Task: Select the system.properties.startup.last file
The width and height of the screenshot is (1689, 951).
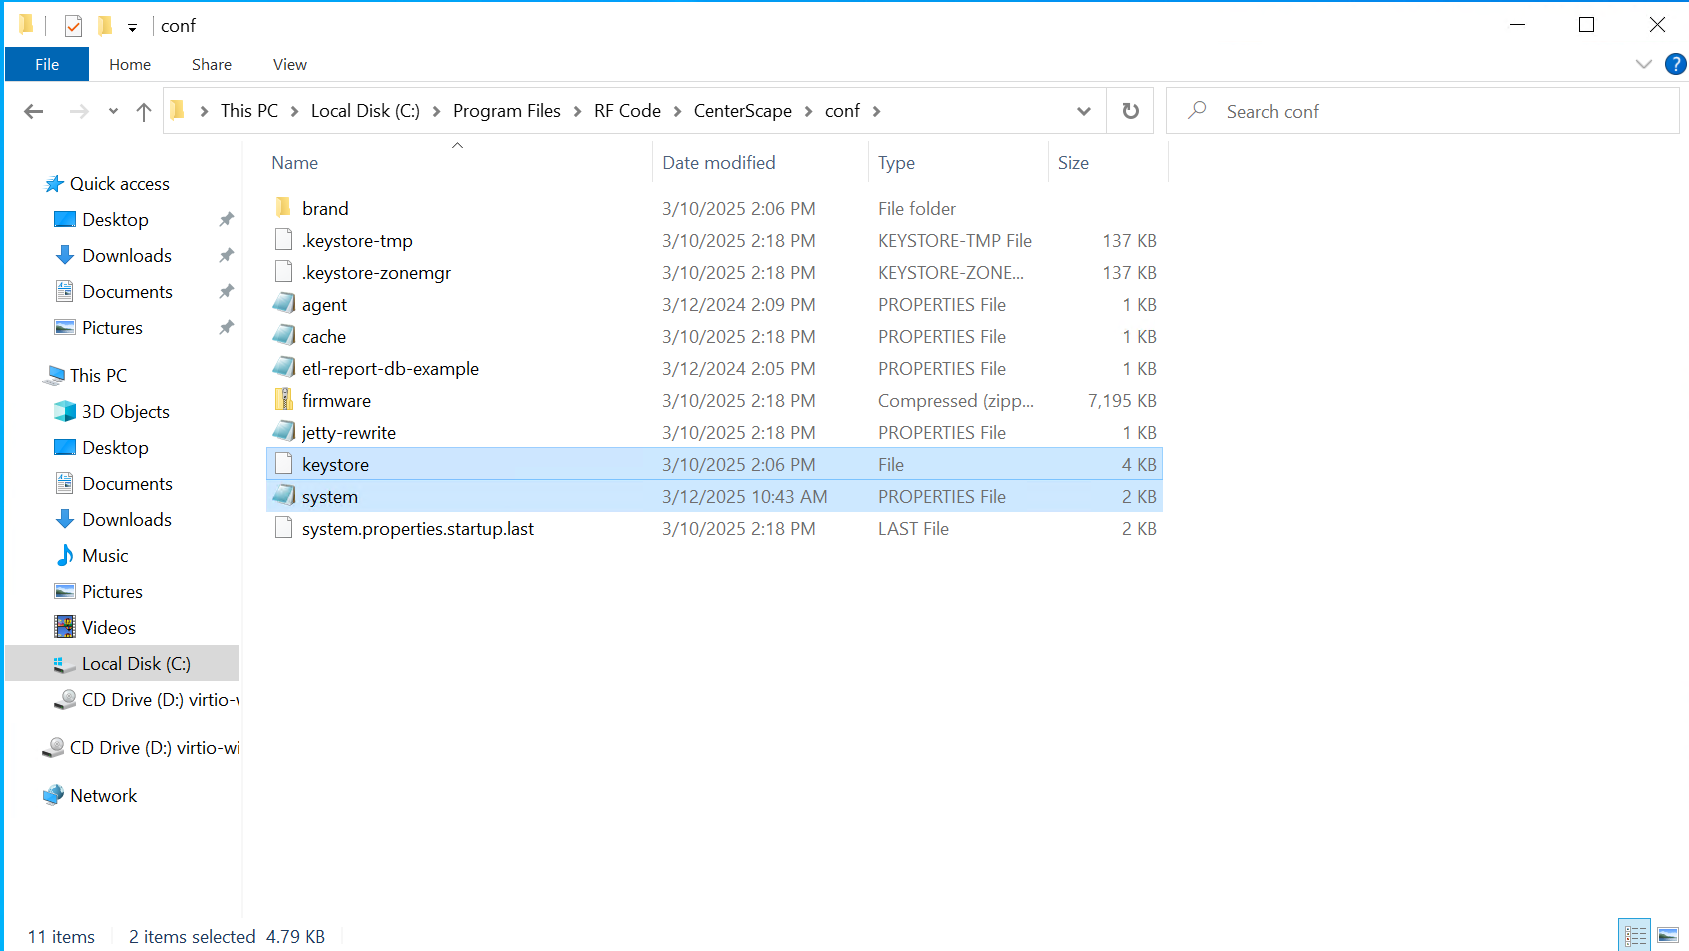Action: (417, 529)
